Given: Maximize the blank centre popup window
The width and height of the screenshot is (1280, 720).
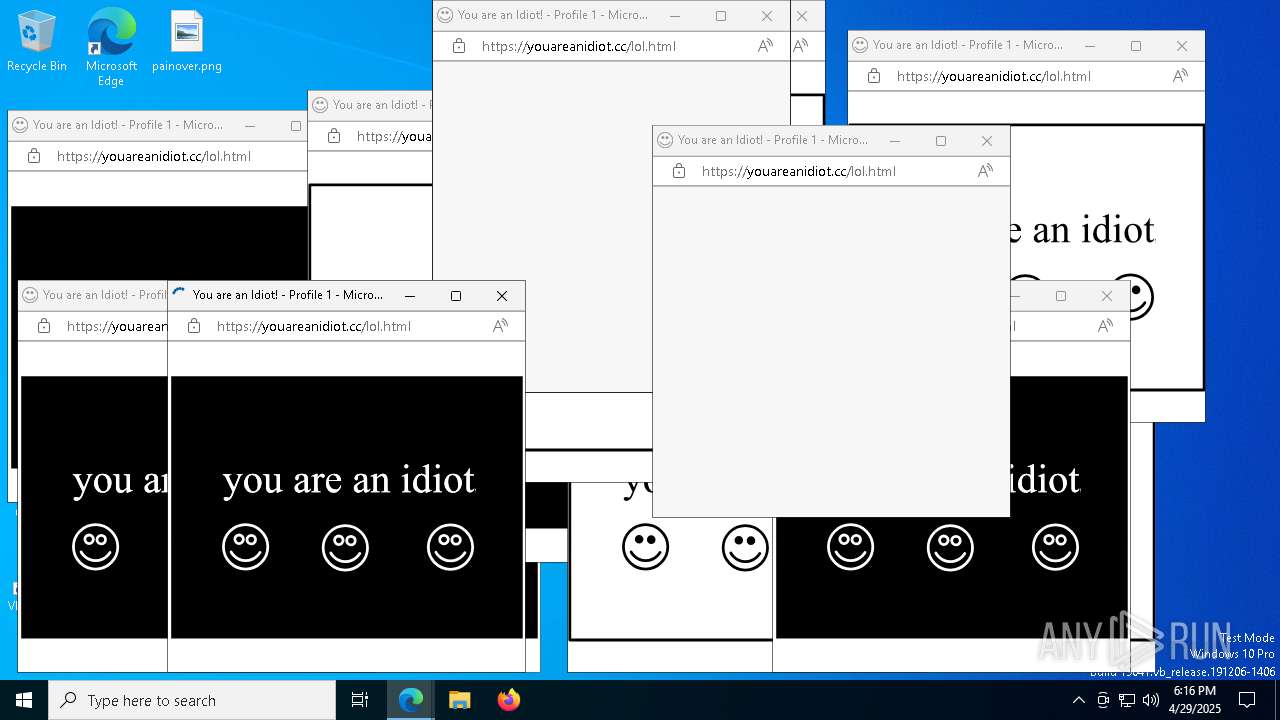Looking at the screenshot, I should 941,141.
